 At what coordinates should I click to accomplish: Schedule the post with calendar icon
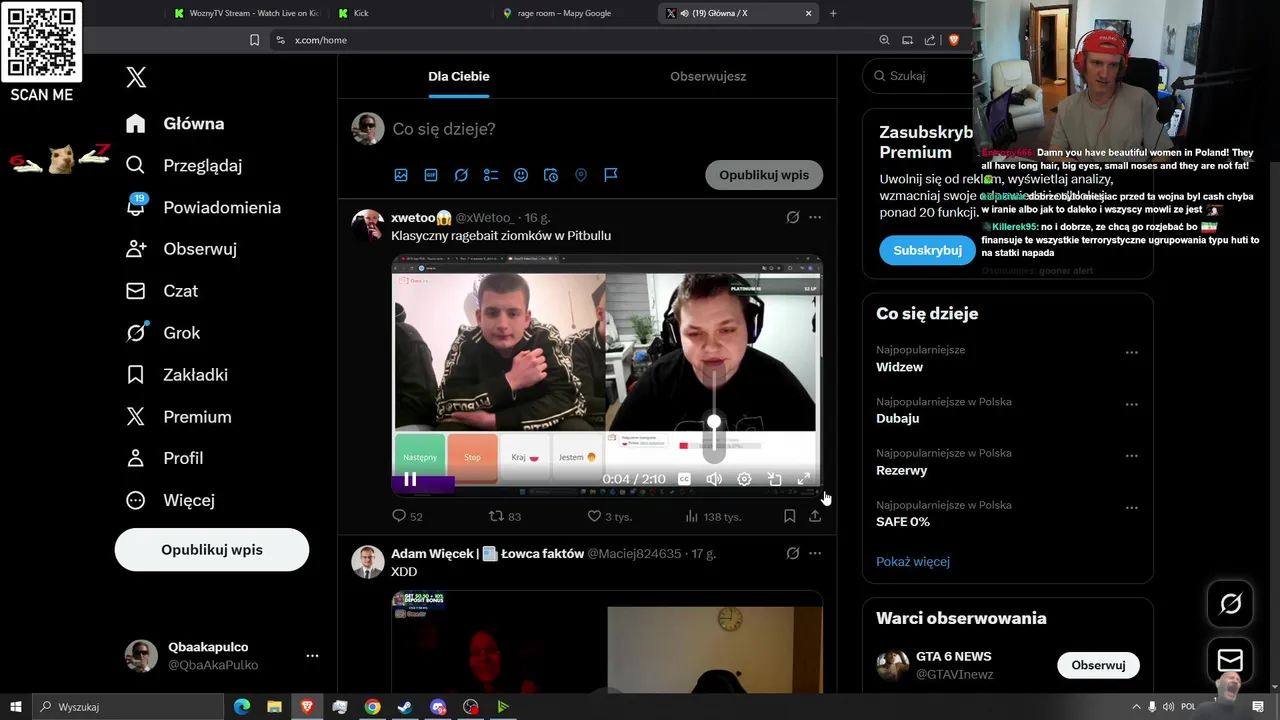[551, 175]
